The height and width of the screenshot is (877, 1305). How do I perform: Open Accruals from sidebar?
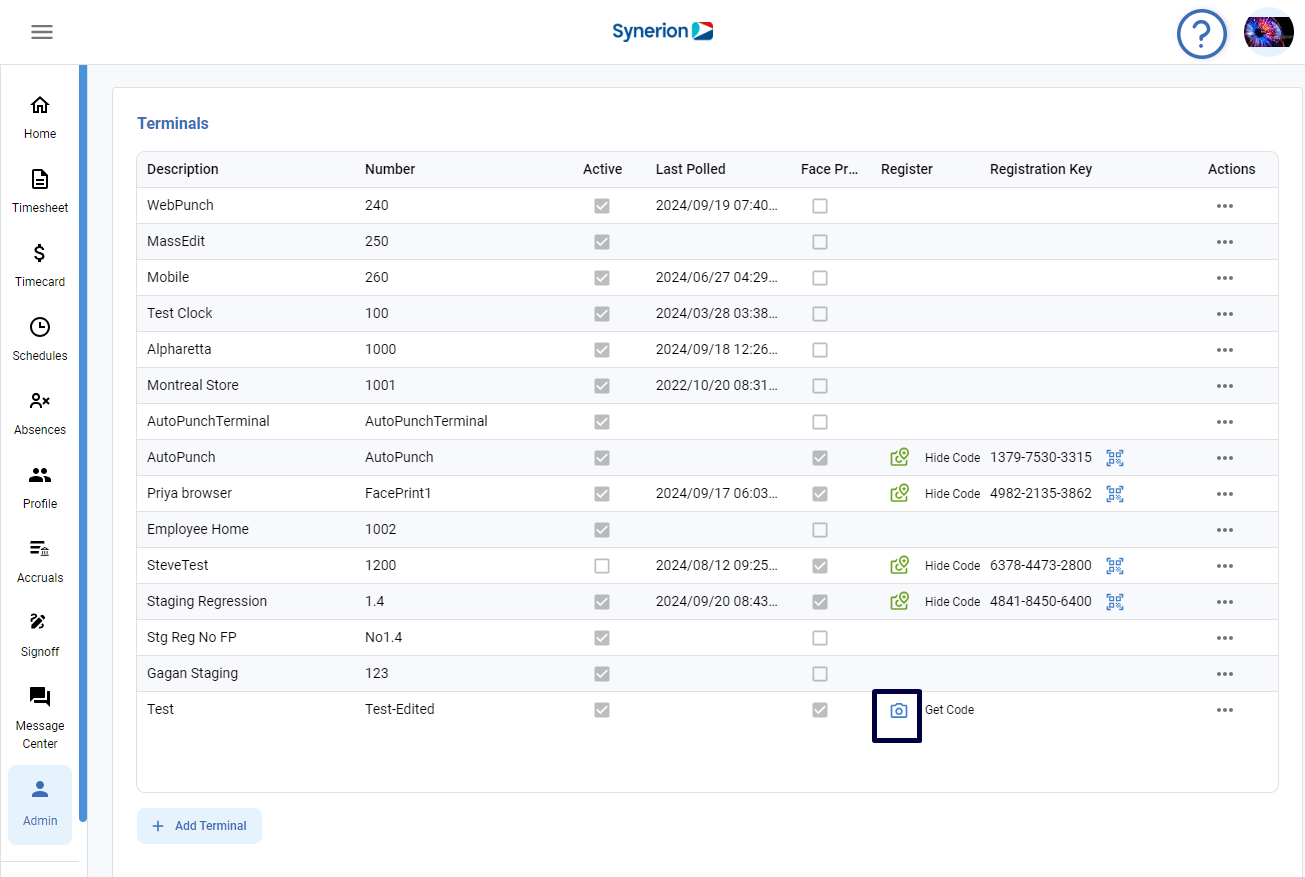point(40,561)
